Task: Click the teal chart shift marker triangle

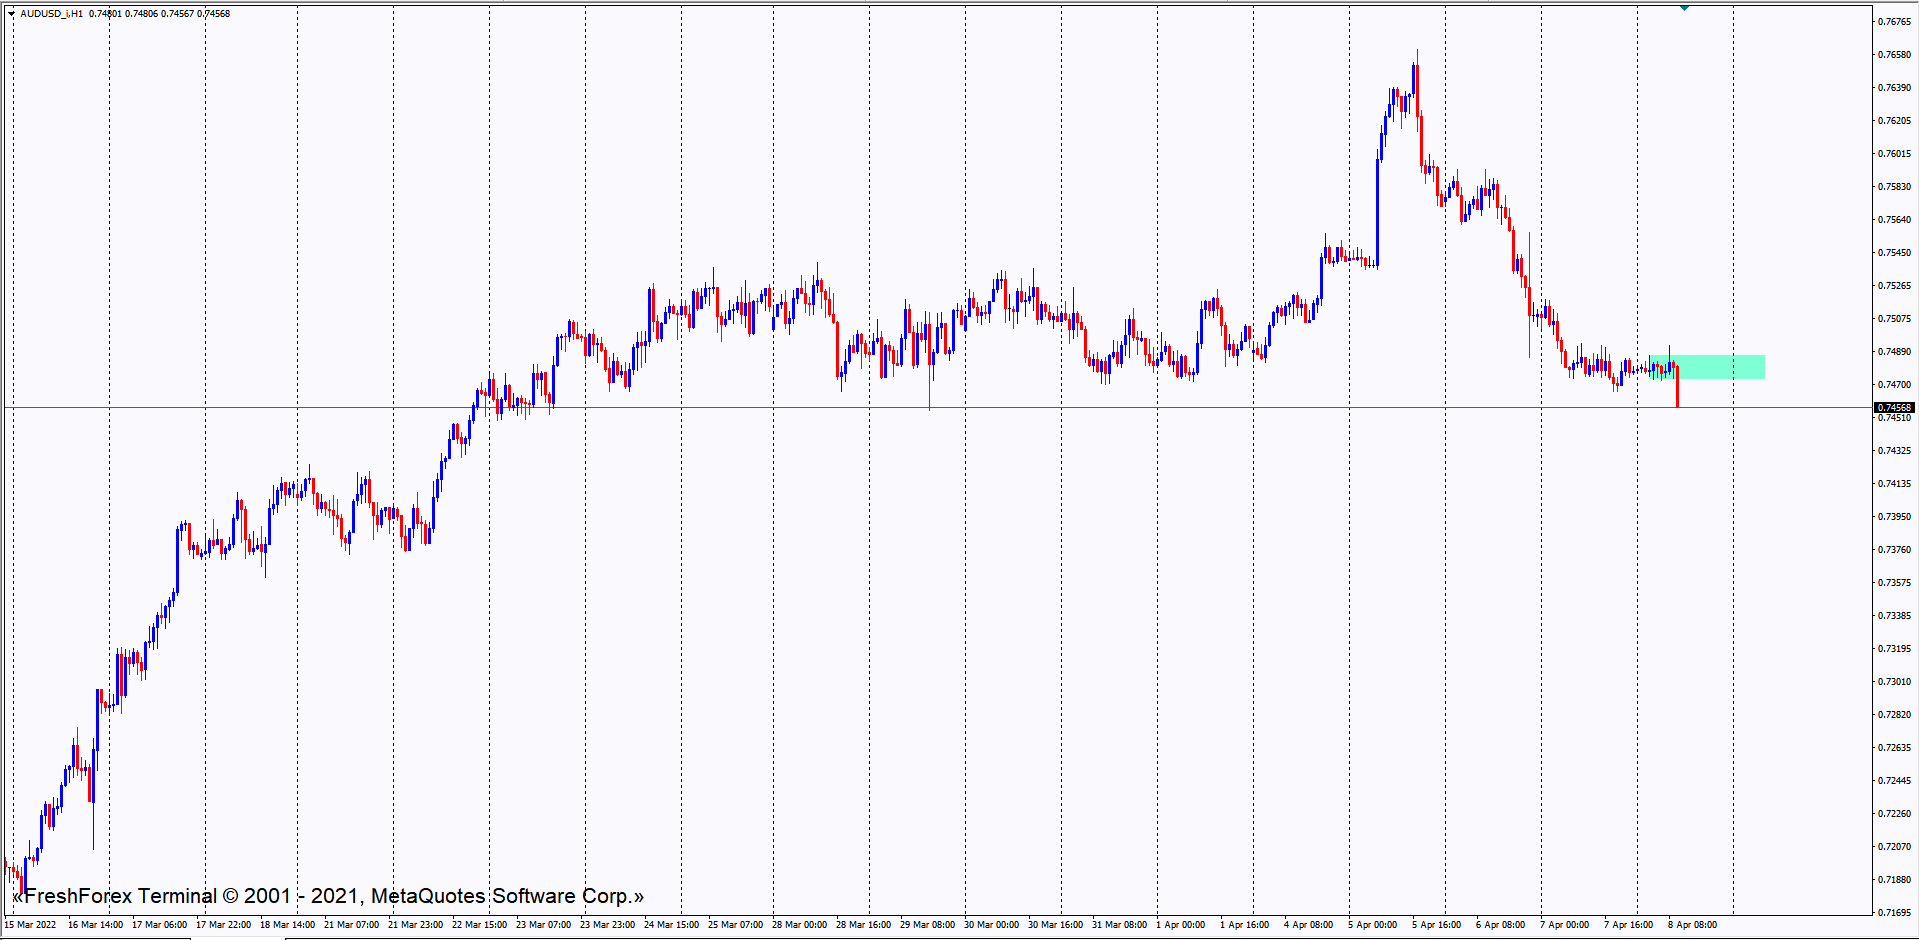Action: click(x=1684, y=8)
